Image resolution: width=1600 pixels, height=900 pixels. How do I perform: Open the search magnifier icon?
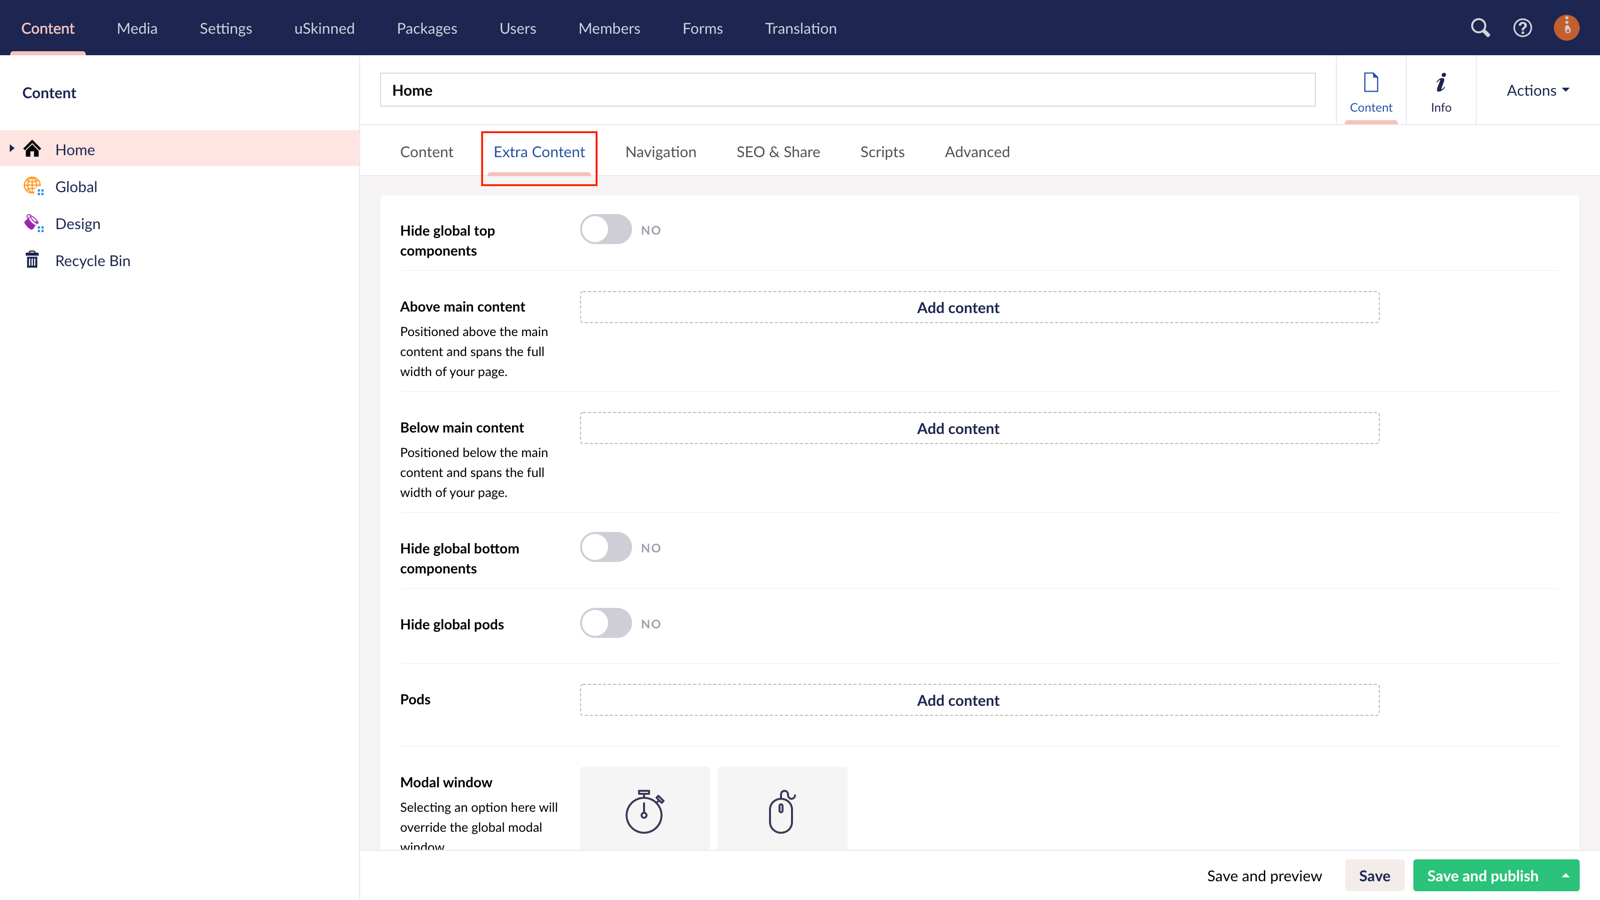(1480, 28)
